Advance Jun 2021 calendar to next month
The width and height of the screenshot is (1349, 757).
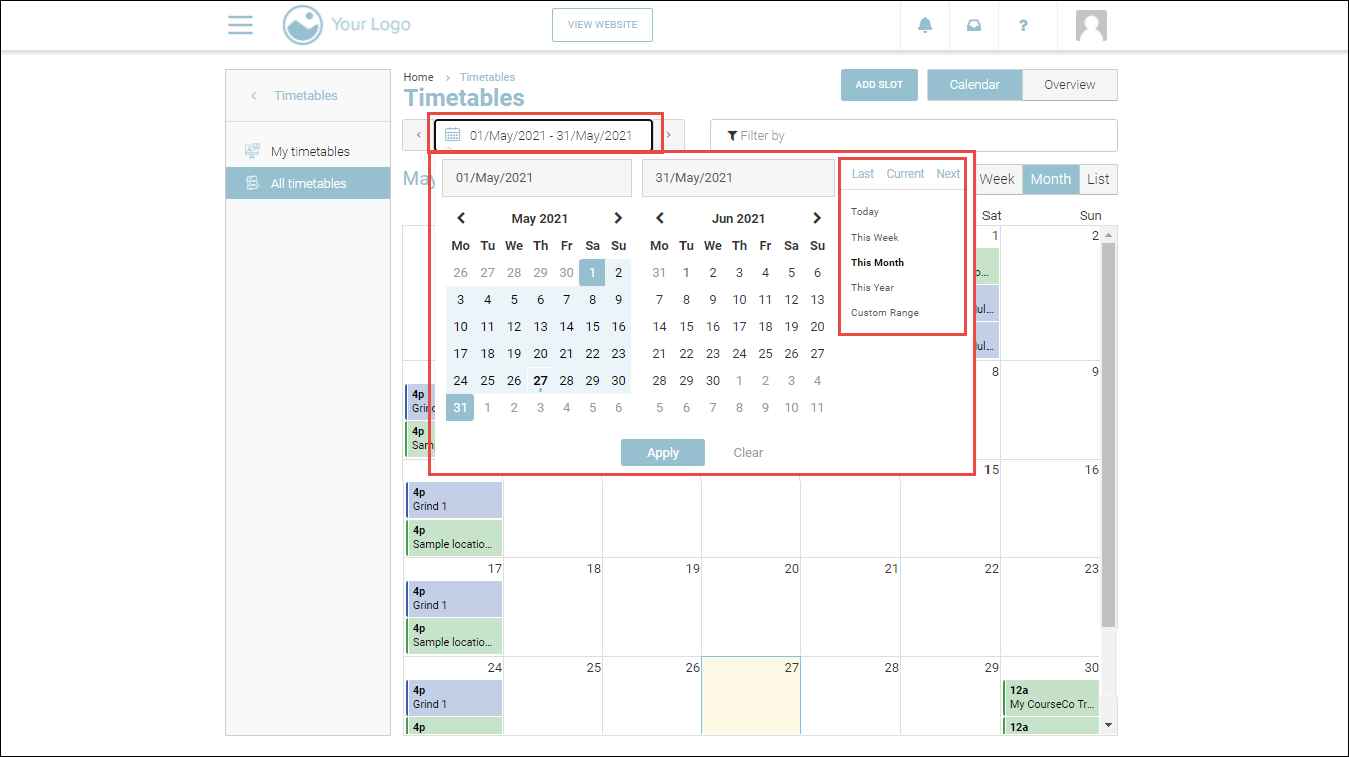pos(817,218)
